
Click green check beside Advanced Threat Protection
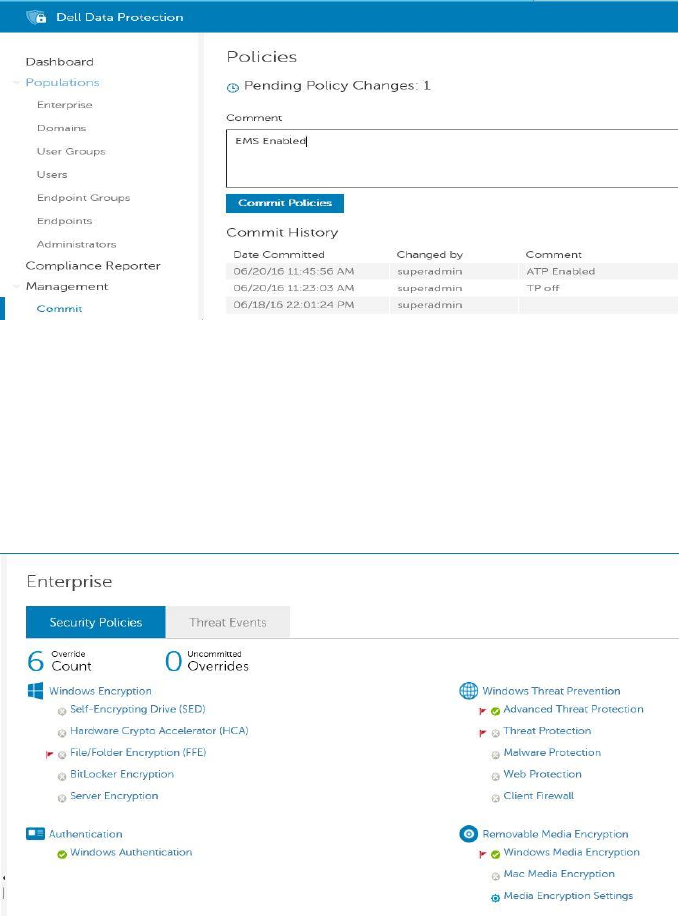(496, 712)
